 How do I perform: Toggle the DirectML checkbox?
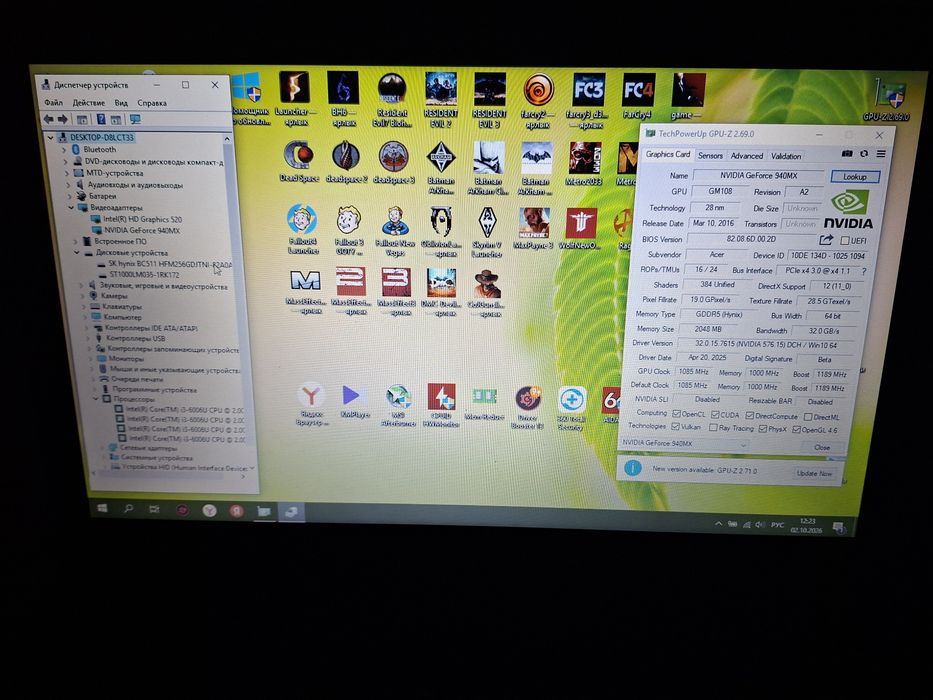coord(808,417)
